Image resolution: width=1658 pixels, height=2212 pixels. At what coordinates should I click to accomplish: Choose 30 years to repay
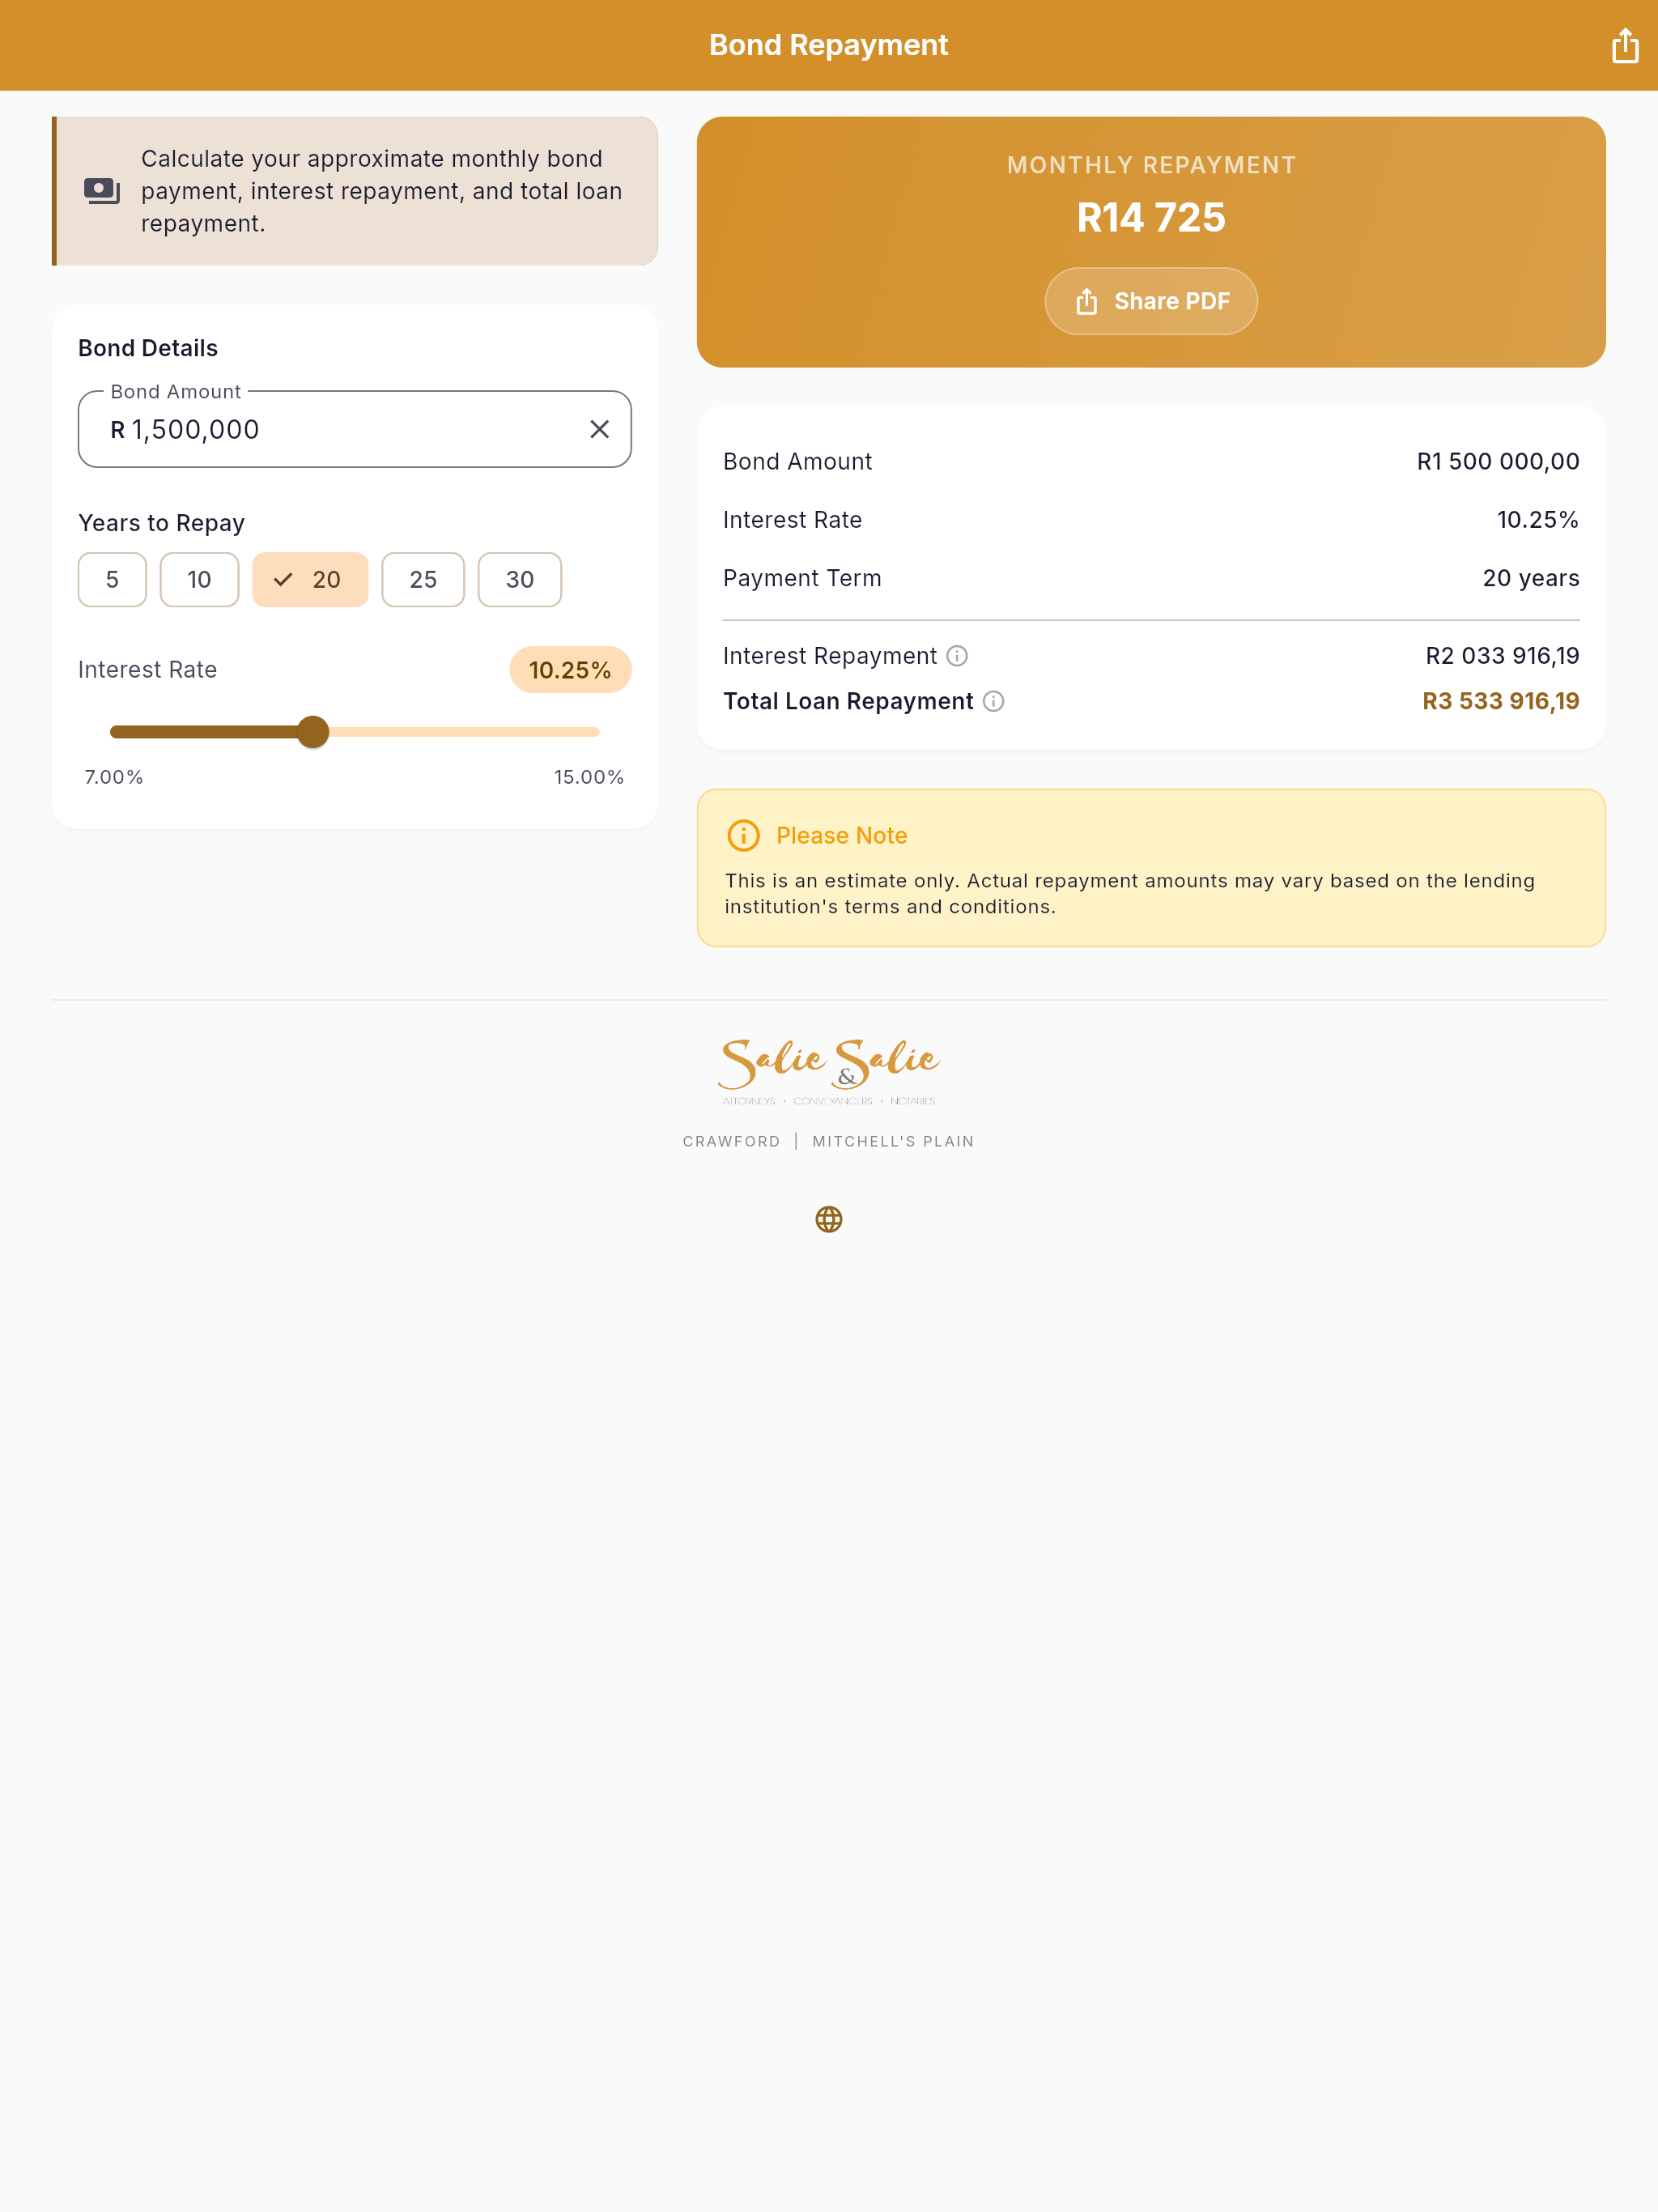(x=520, y=579)
